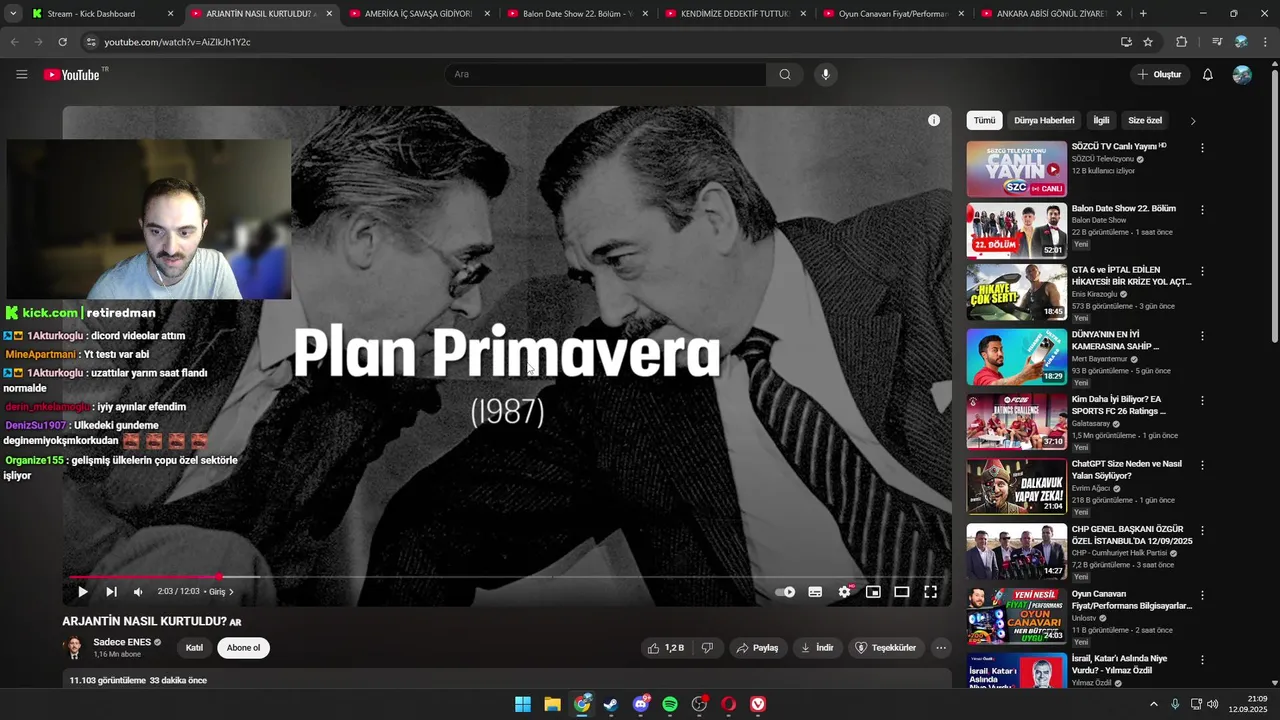Open Opera browser from taskbar

[x=729, y=704]
